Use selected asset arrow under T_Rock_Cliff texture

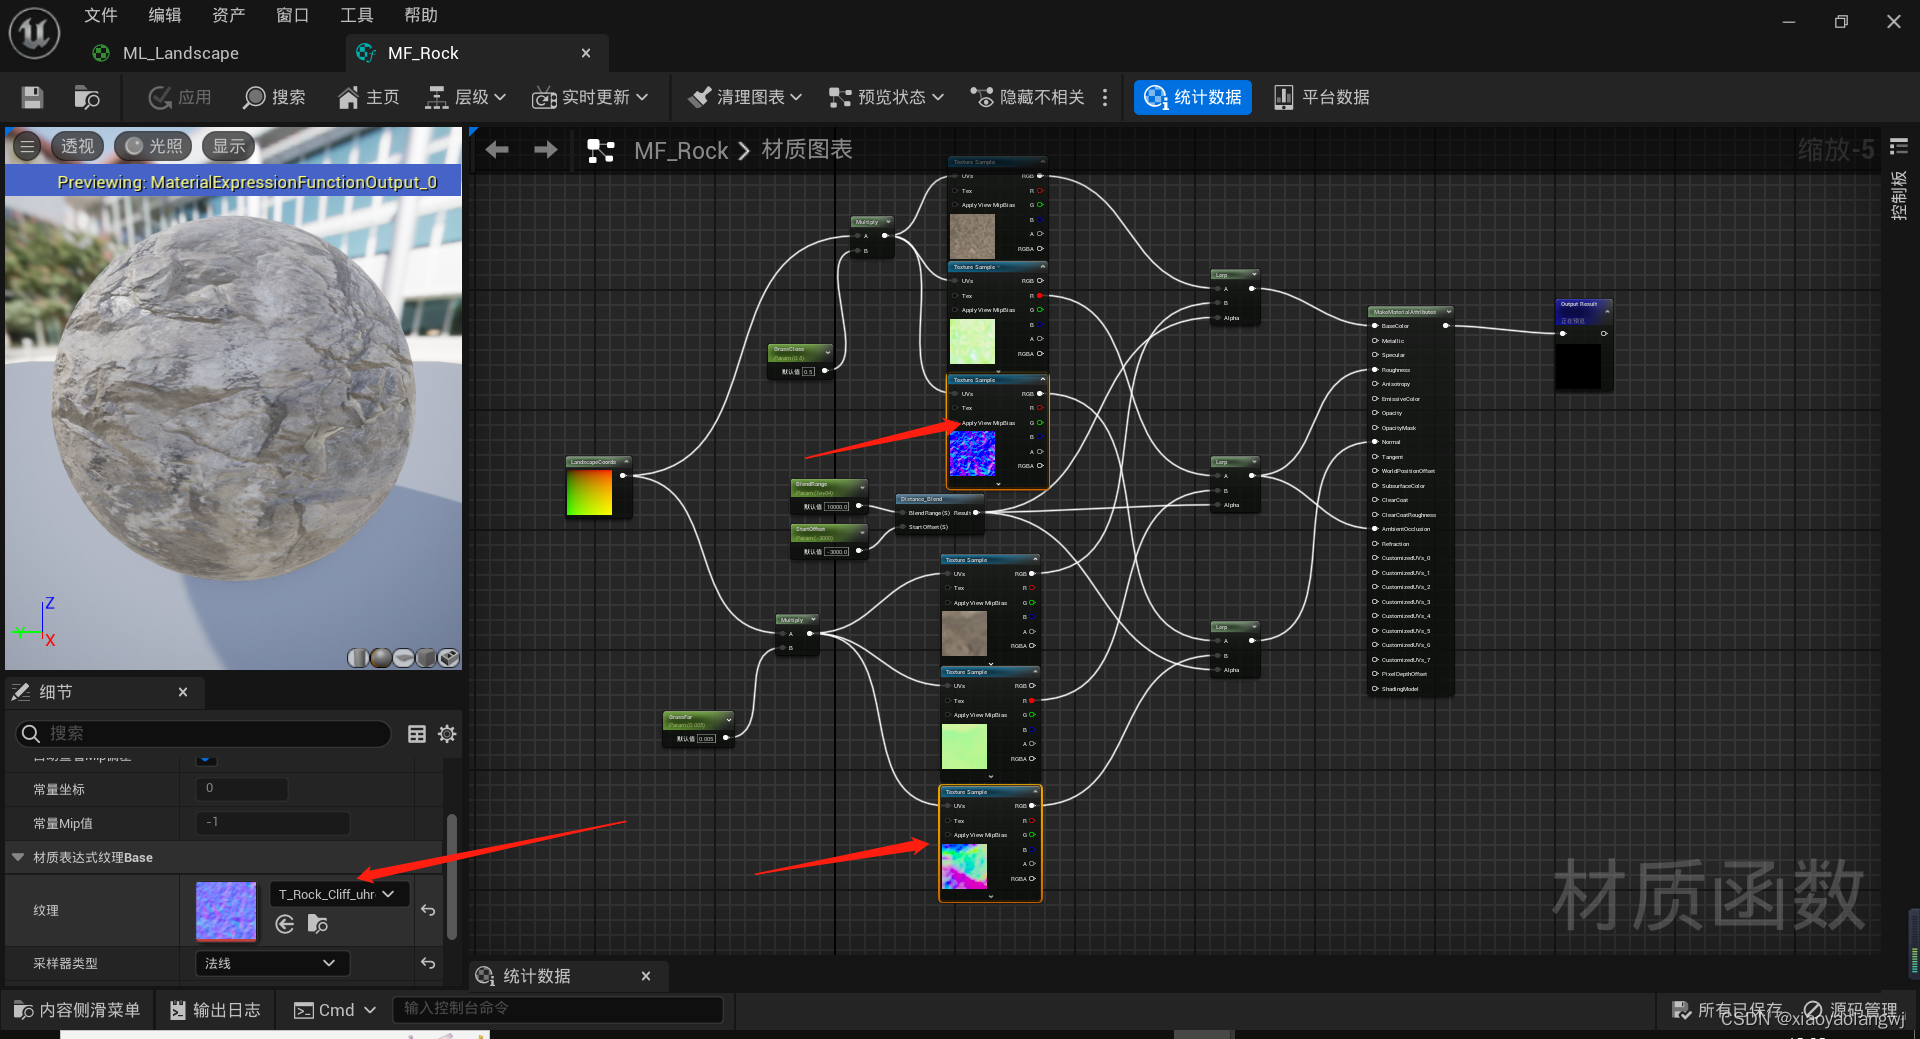(285, 924)
